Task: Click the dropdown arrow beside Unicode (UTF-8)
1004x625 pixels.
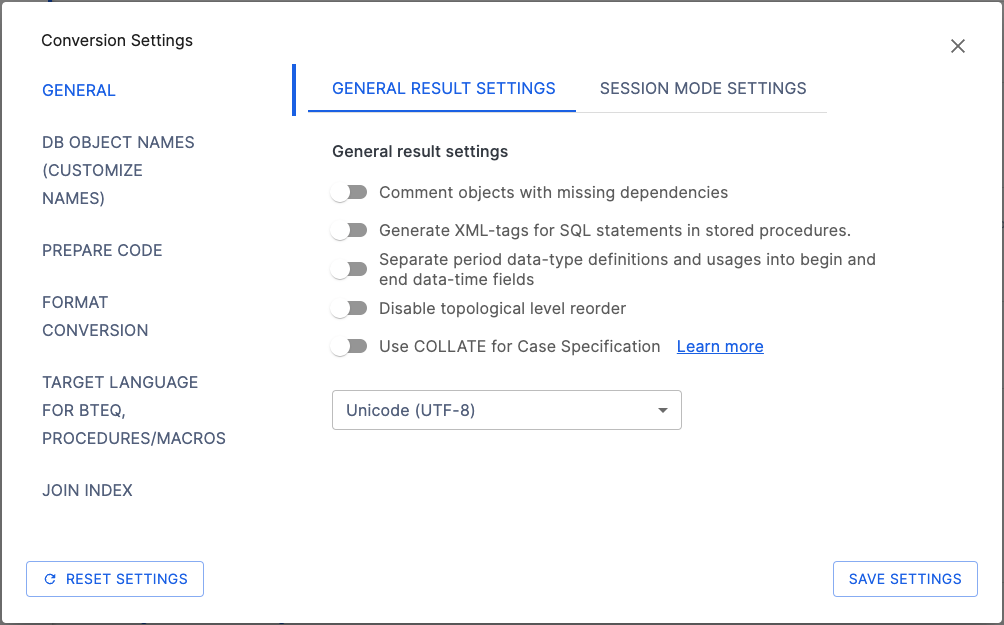Action: pyautogui.click(x=661, y=410)
